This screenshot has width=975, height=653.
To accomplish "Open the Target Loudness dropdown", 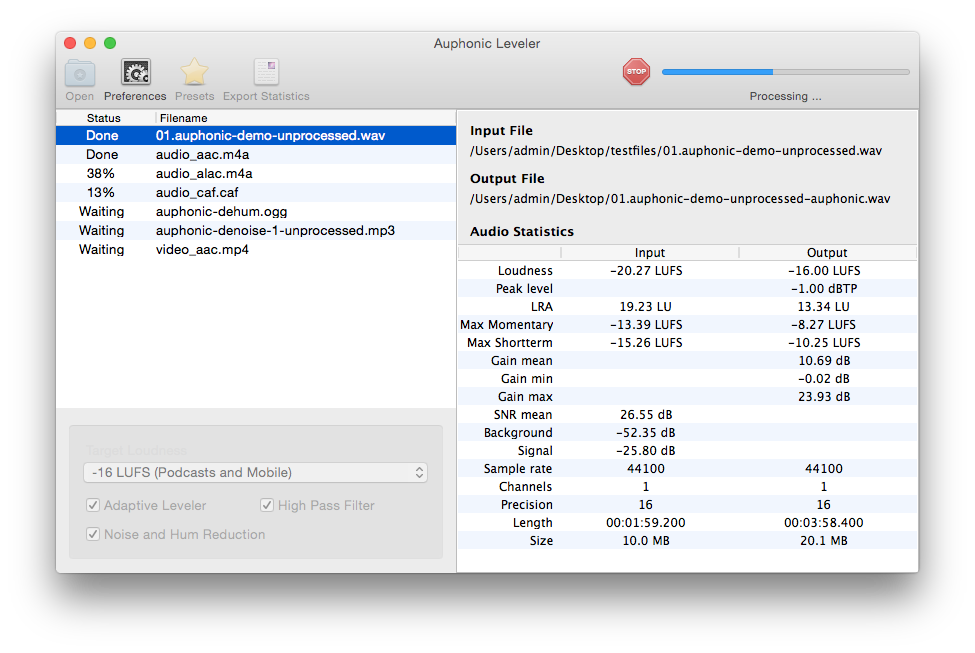I will click(x=256, y=473).
